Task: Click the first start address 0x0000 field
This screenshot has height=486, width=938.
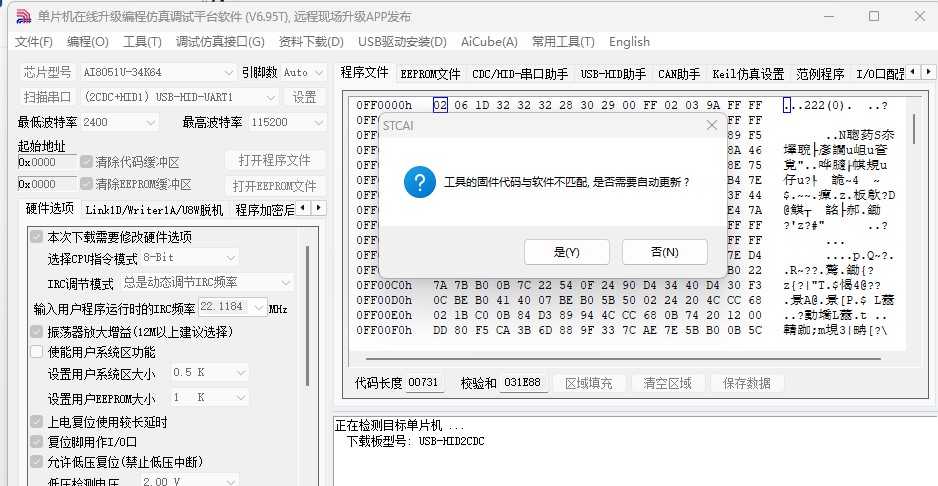Action: (x=47, y=162)
